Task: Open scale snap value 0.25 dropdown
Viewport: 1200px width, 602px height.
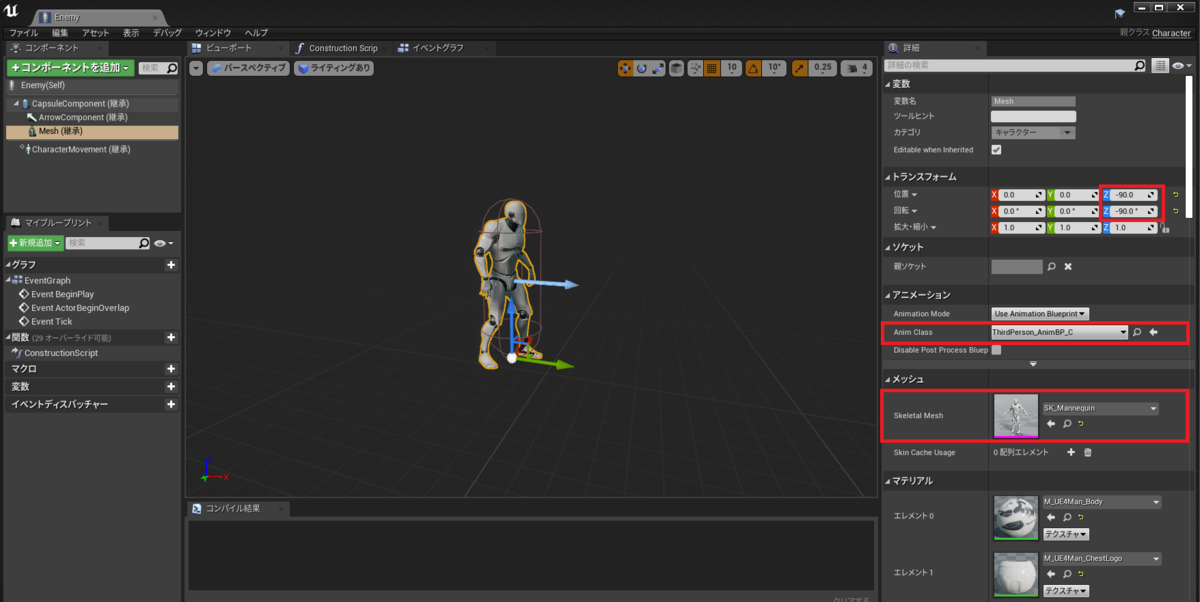Action: click(x=823, y=68)
